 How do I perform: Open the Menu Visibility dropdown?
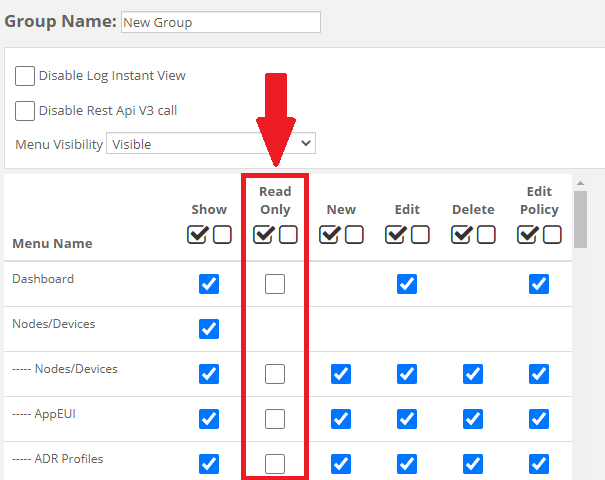coord(210,144)
